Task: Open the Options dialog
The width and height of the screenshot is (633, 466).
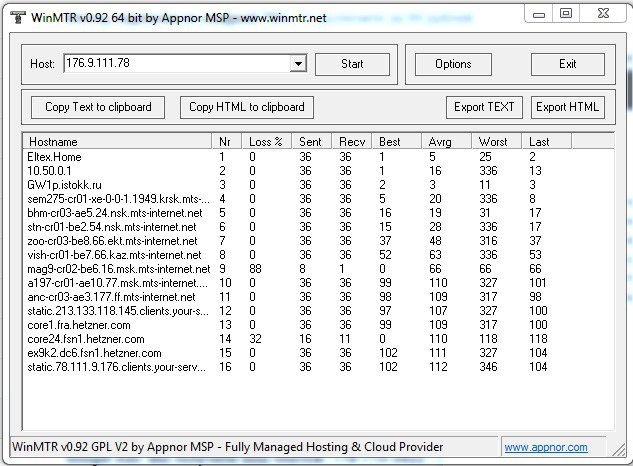Action: click(x=453, y=64)
